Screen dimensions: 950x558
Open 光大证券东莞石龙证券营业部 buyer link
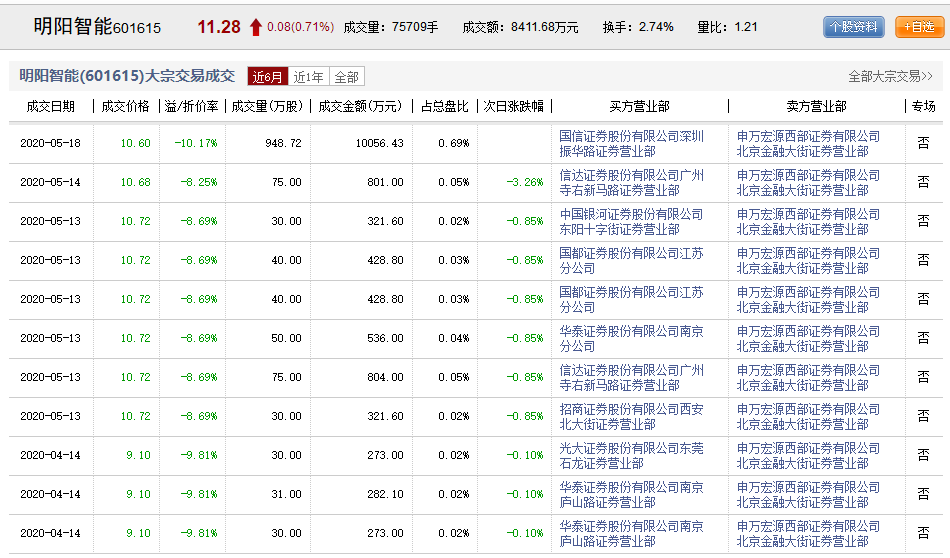631,456
